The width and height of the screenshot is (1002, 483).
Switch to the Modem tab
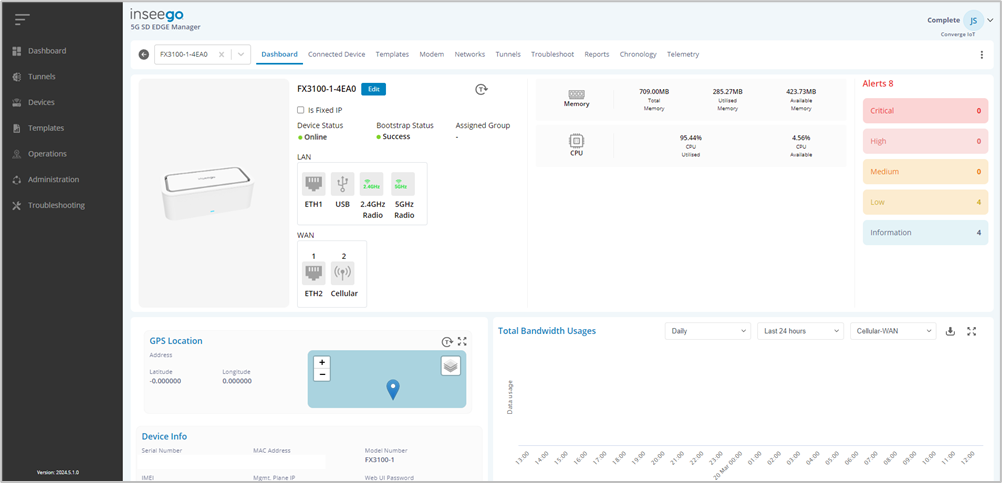click(431, 54)
